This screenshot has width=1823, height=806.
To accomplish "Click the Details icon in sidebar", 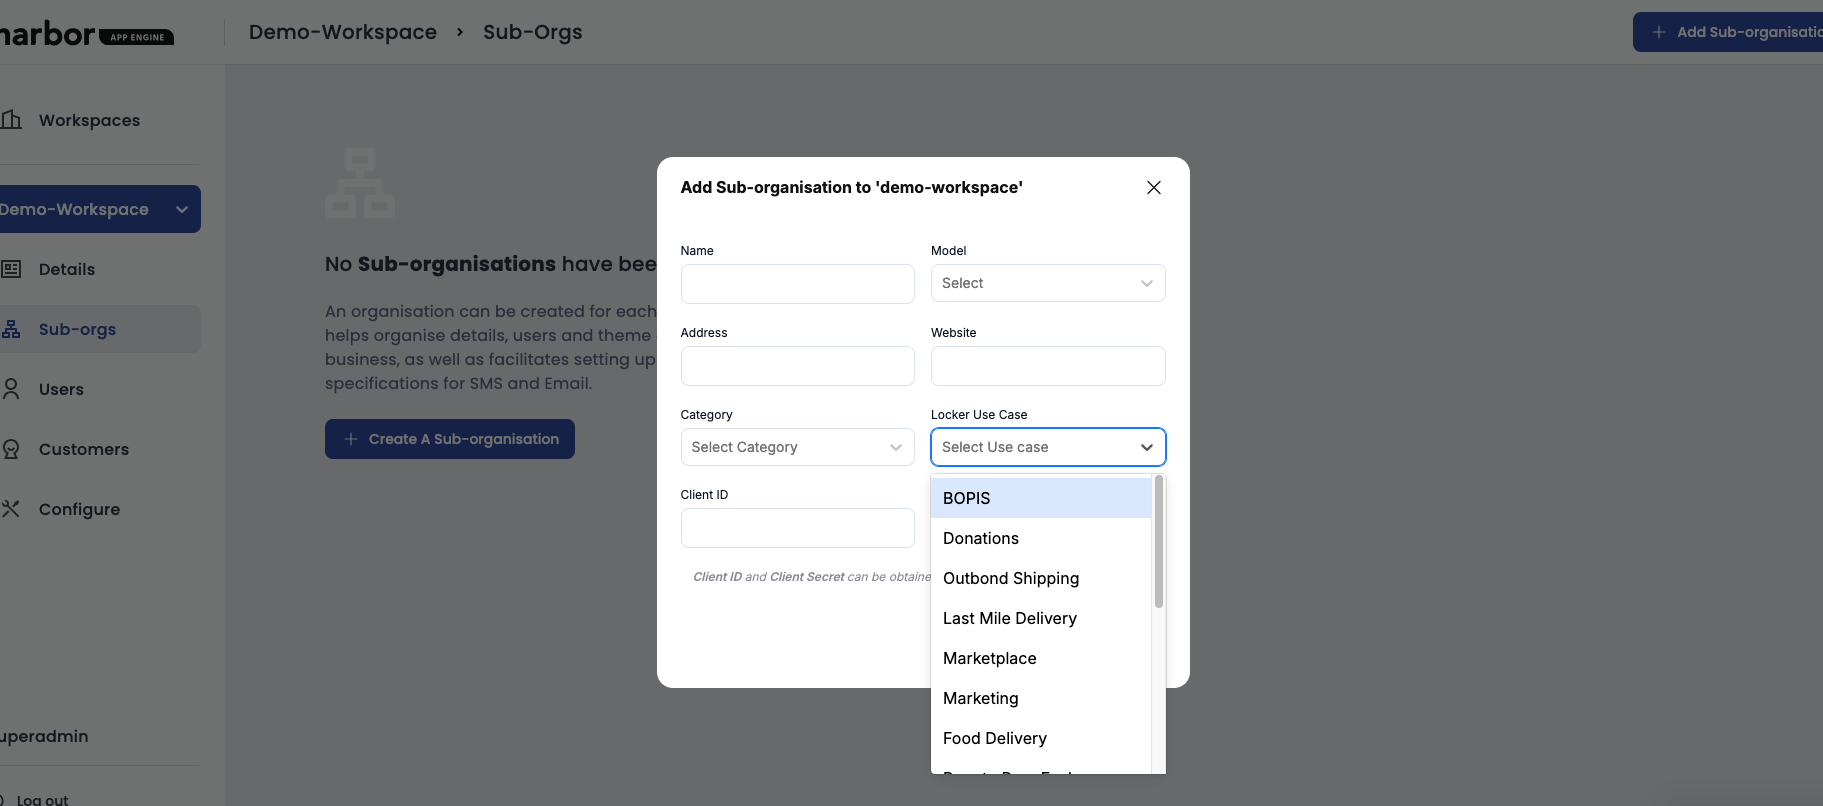I will coord(11,269).
